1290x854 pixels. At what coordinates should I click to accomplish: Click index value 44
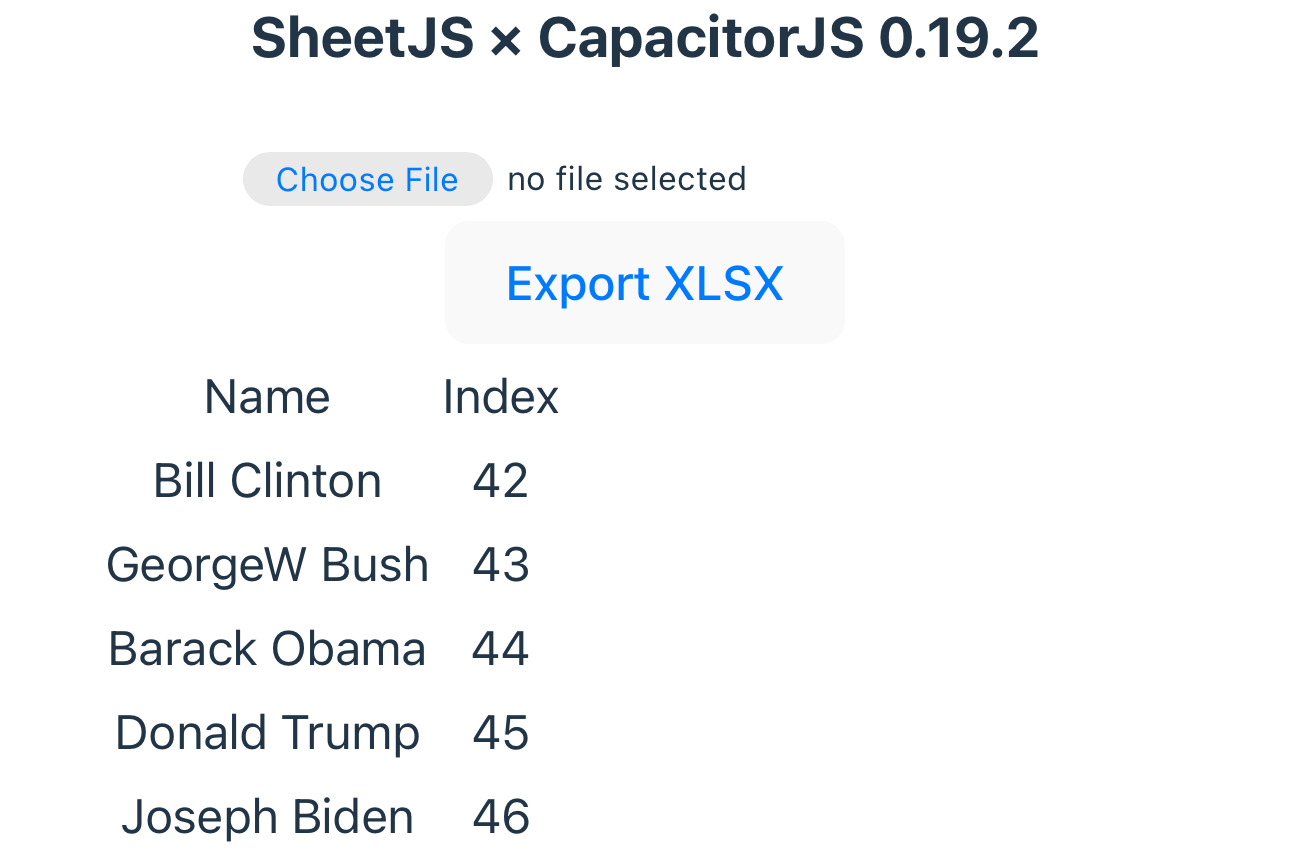[x=500, y=649]
